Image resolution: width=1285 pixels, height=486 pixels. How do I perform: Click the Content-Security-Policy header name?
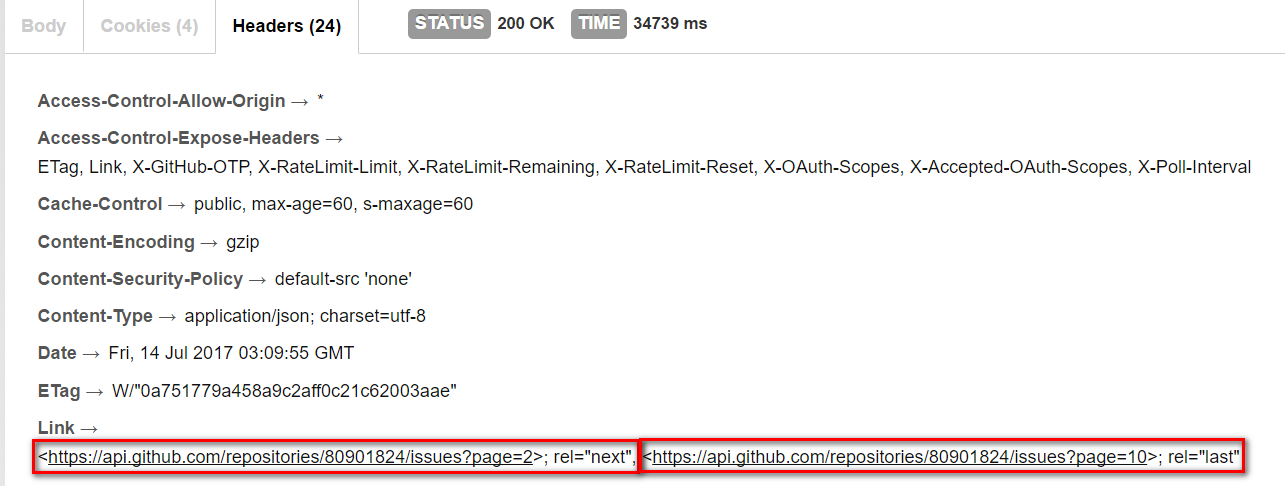(x=140, y=279)
